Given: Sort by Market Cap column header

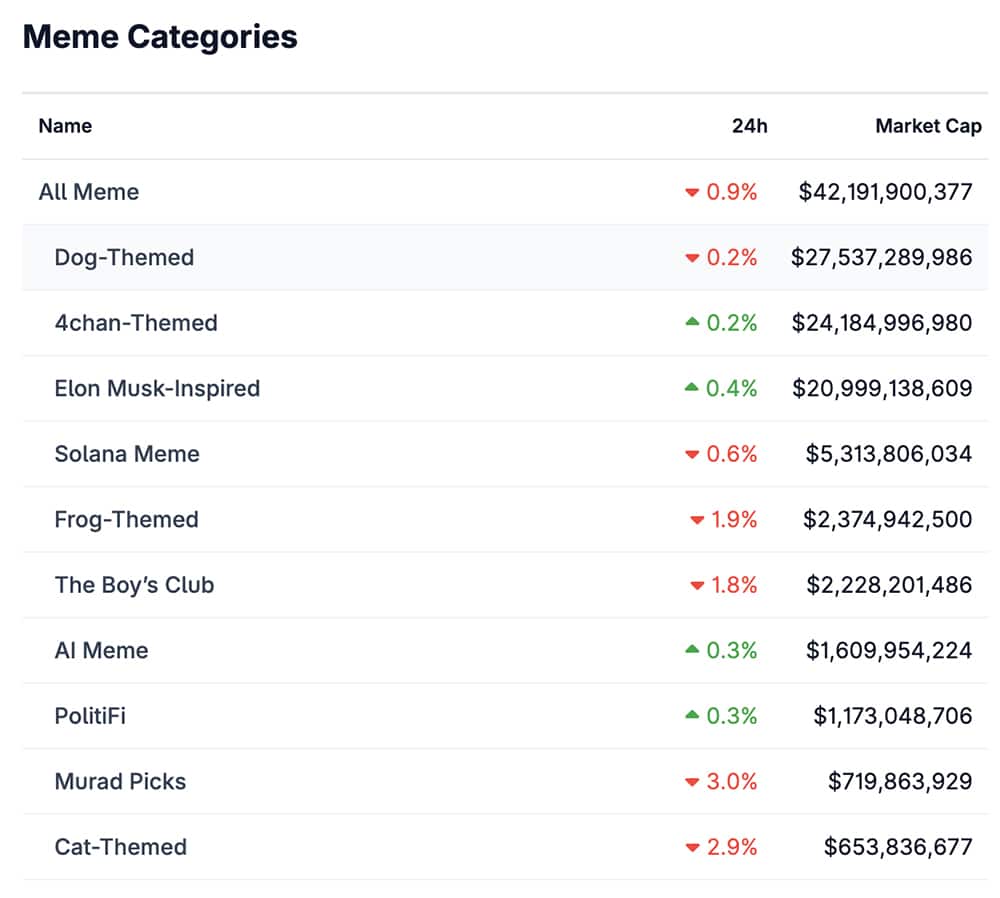Looking at the screenshot, I should pyautogui.click(x=928, y=126).
